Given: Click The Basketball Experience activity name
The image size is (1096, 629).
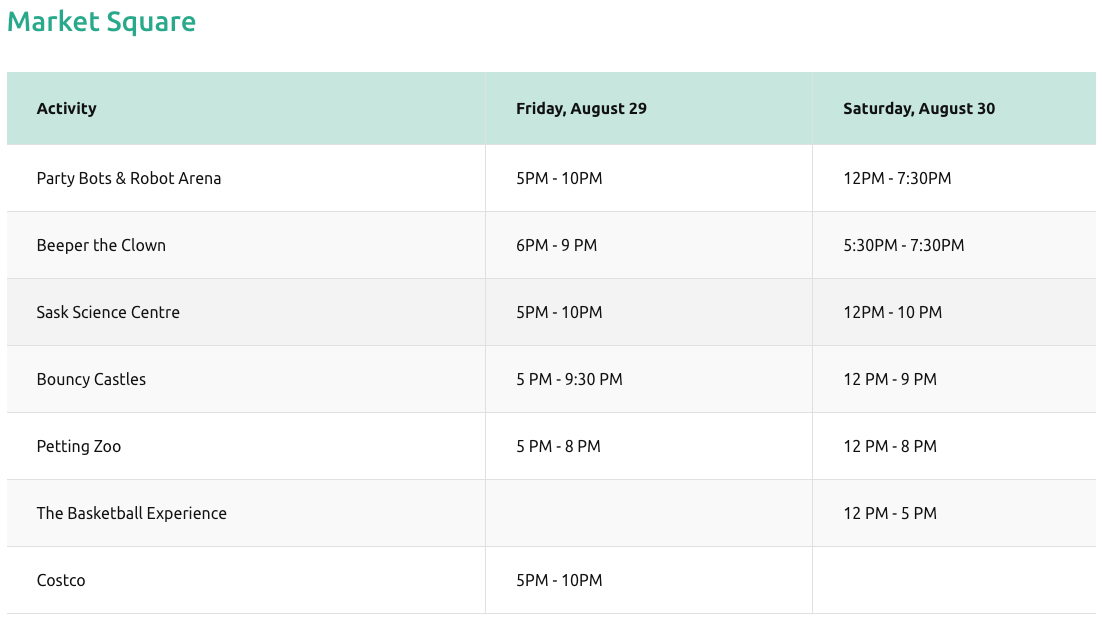Looking at the screenshot, I should (131, 513).
